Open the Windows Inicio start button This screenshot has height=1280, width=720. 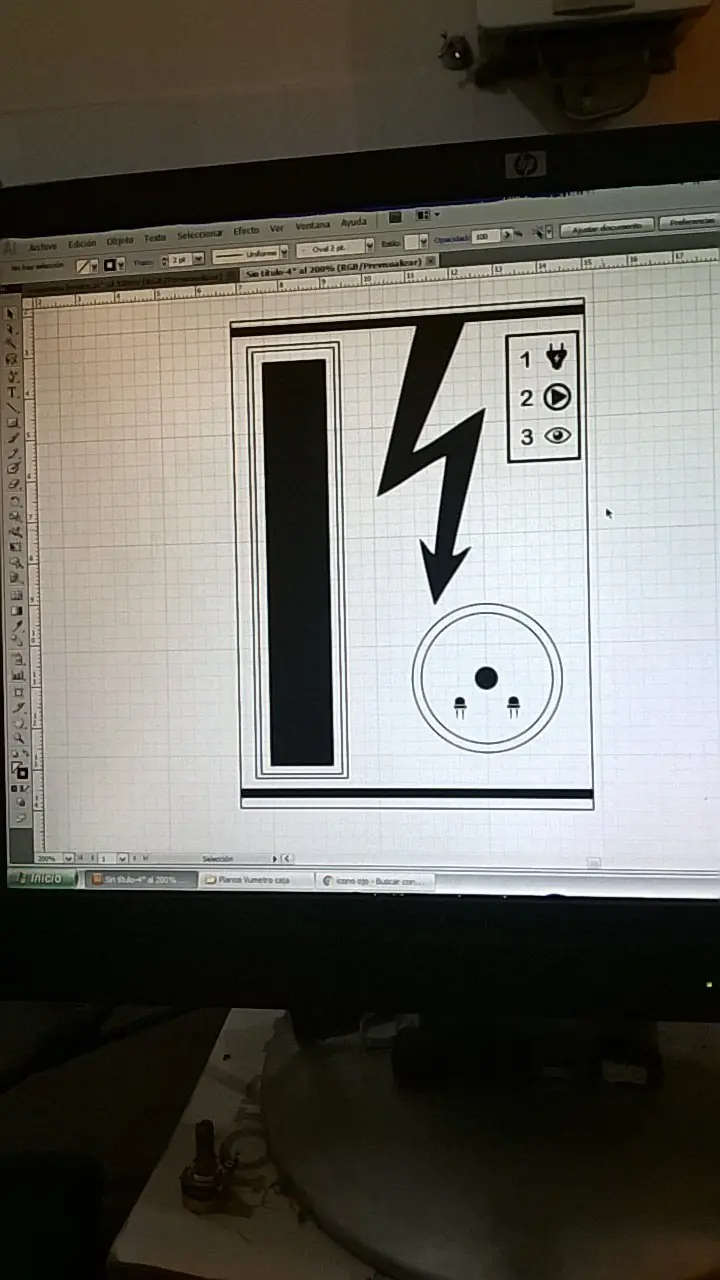(x=42, y=878)
